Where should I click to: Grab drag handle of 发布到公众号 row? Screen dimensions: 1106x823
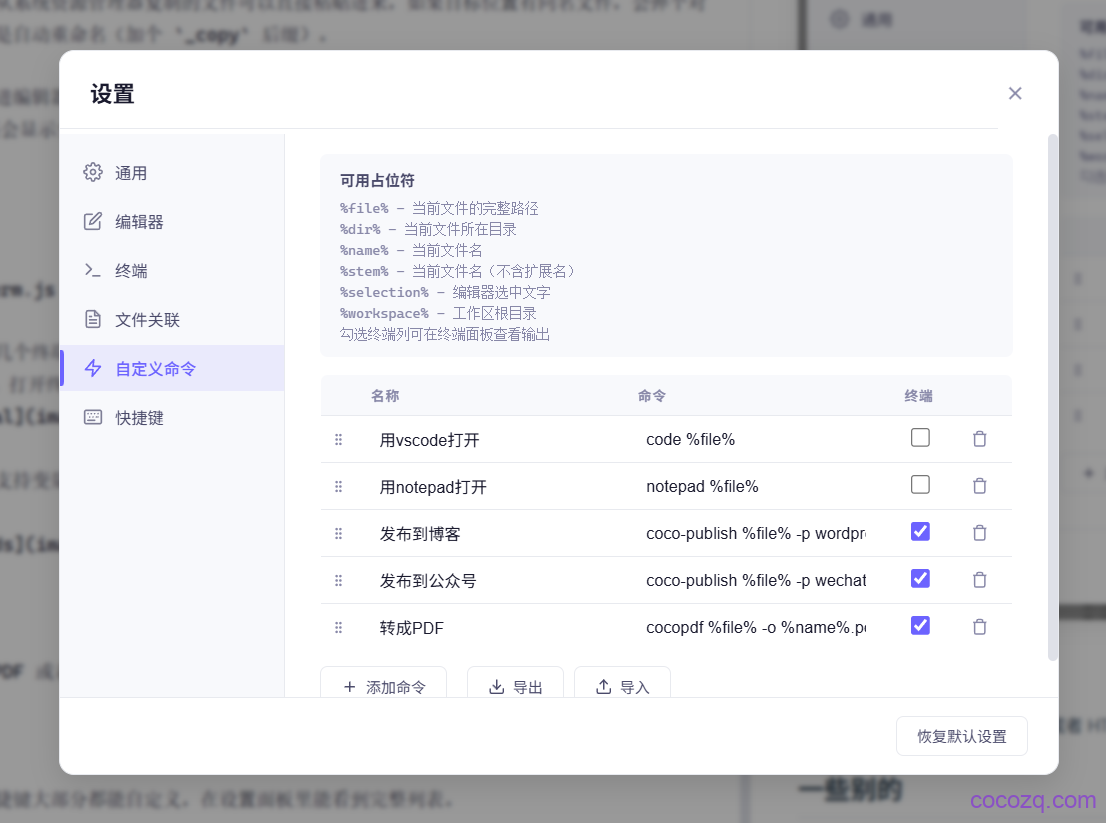[339, 580]
